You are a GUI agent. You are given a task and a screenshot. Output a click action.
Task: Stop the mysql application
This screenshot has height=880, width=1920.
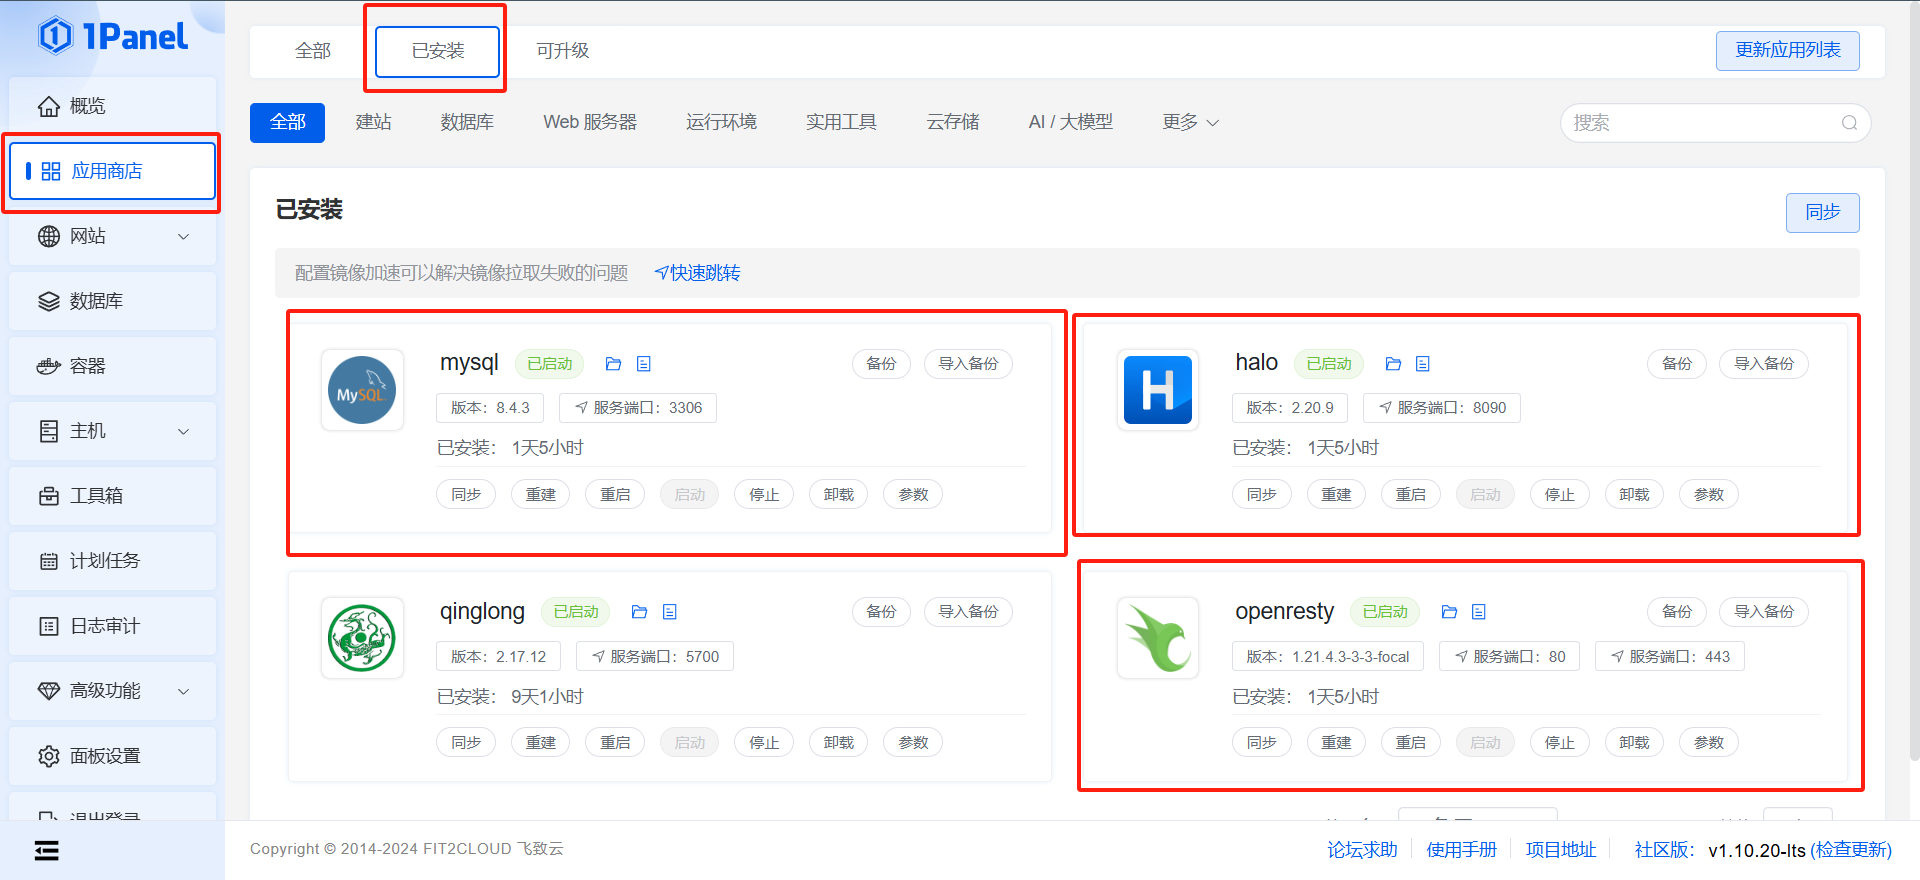coord(764,495)
